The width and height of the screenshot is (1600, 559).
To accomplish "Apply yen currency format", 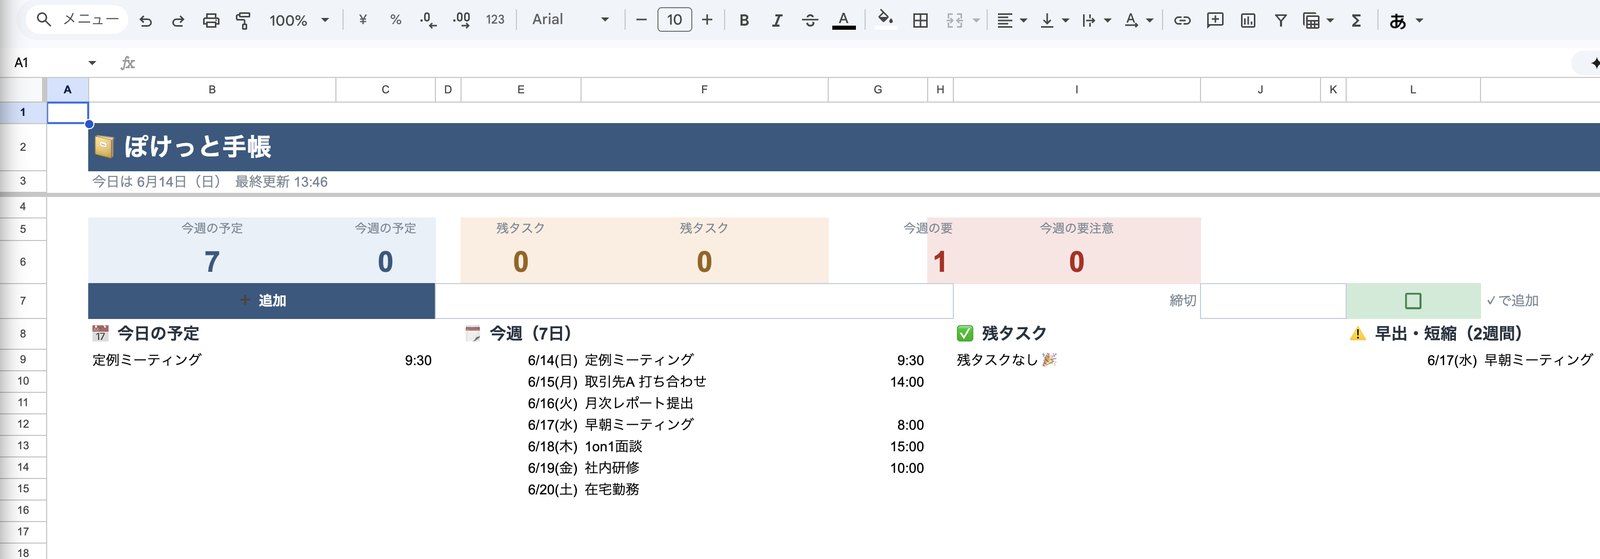I will point(362,20).
